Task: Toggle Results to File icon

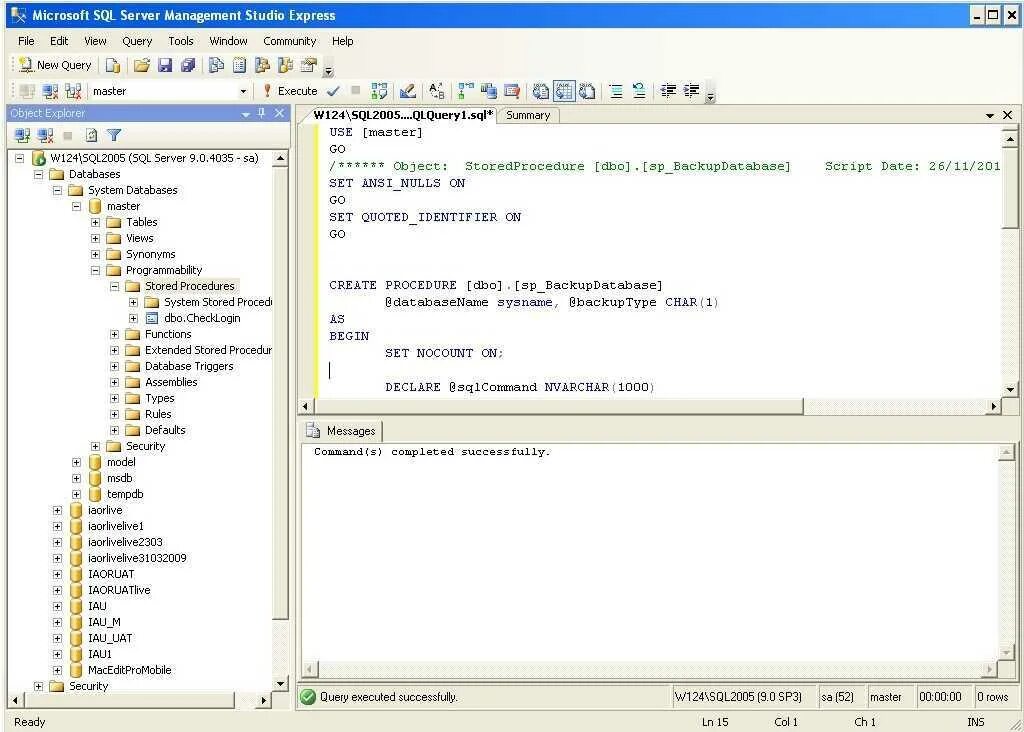Action: click(x=587, y=91)
